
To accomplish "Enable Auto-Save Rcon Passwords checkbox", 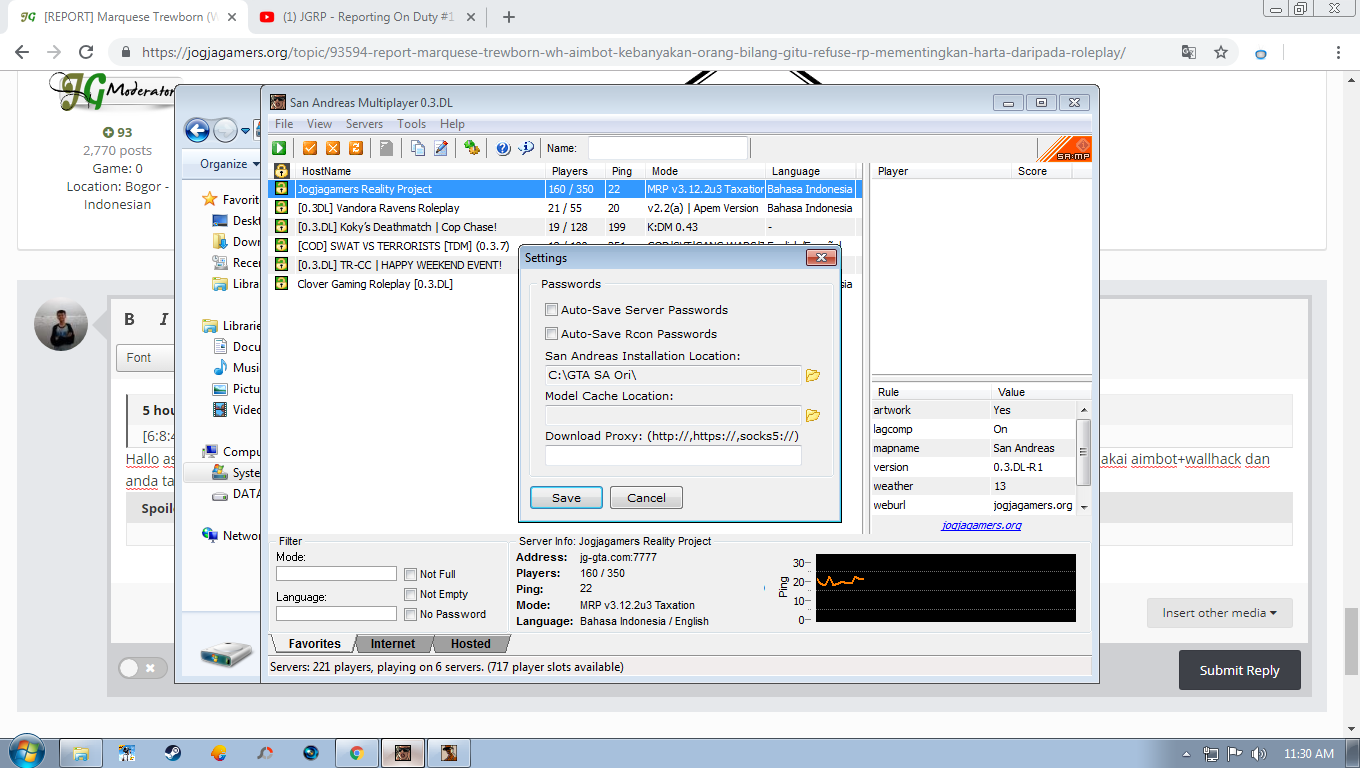I will coord(551,334).
